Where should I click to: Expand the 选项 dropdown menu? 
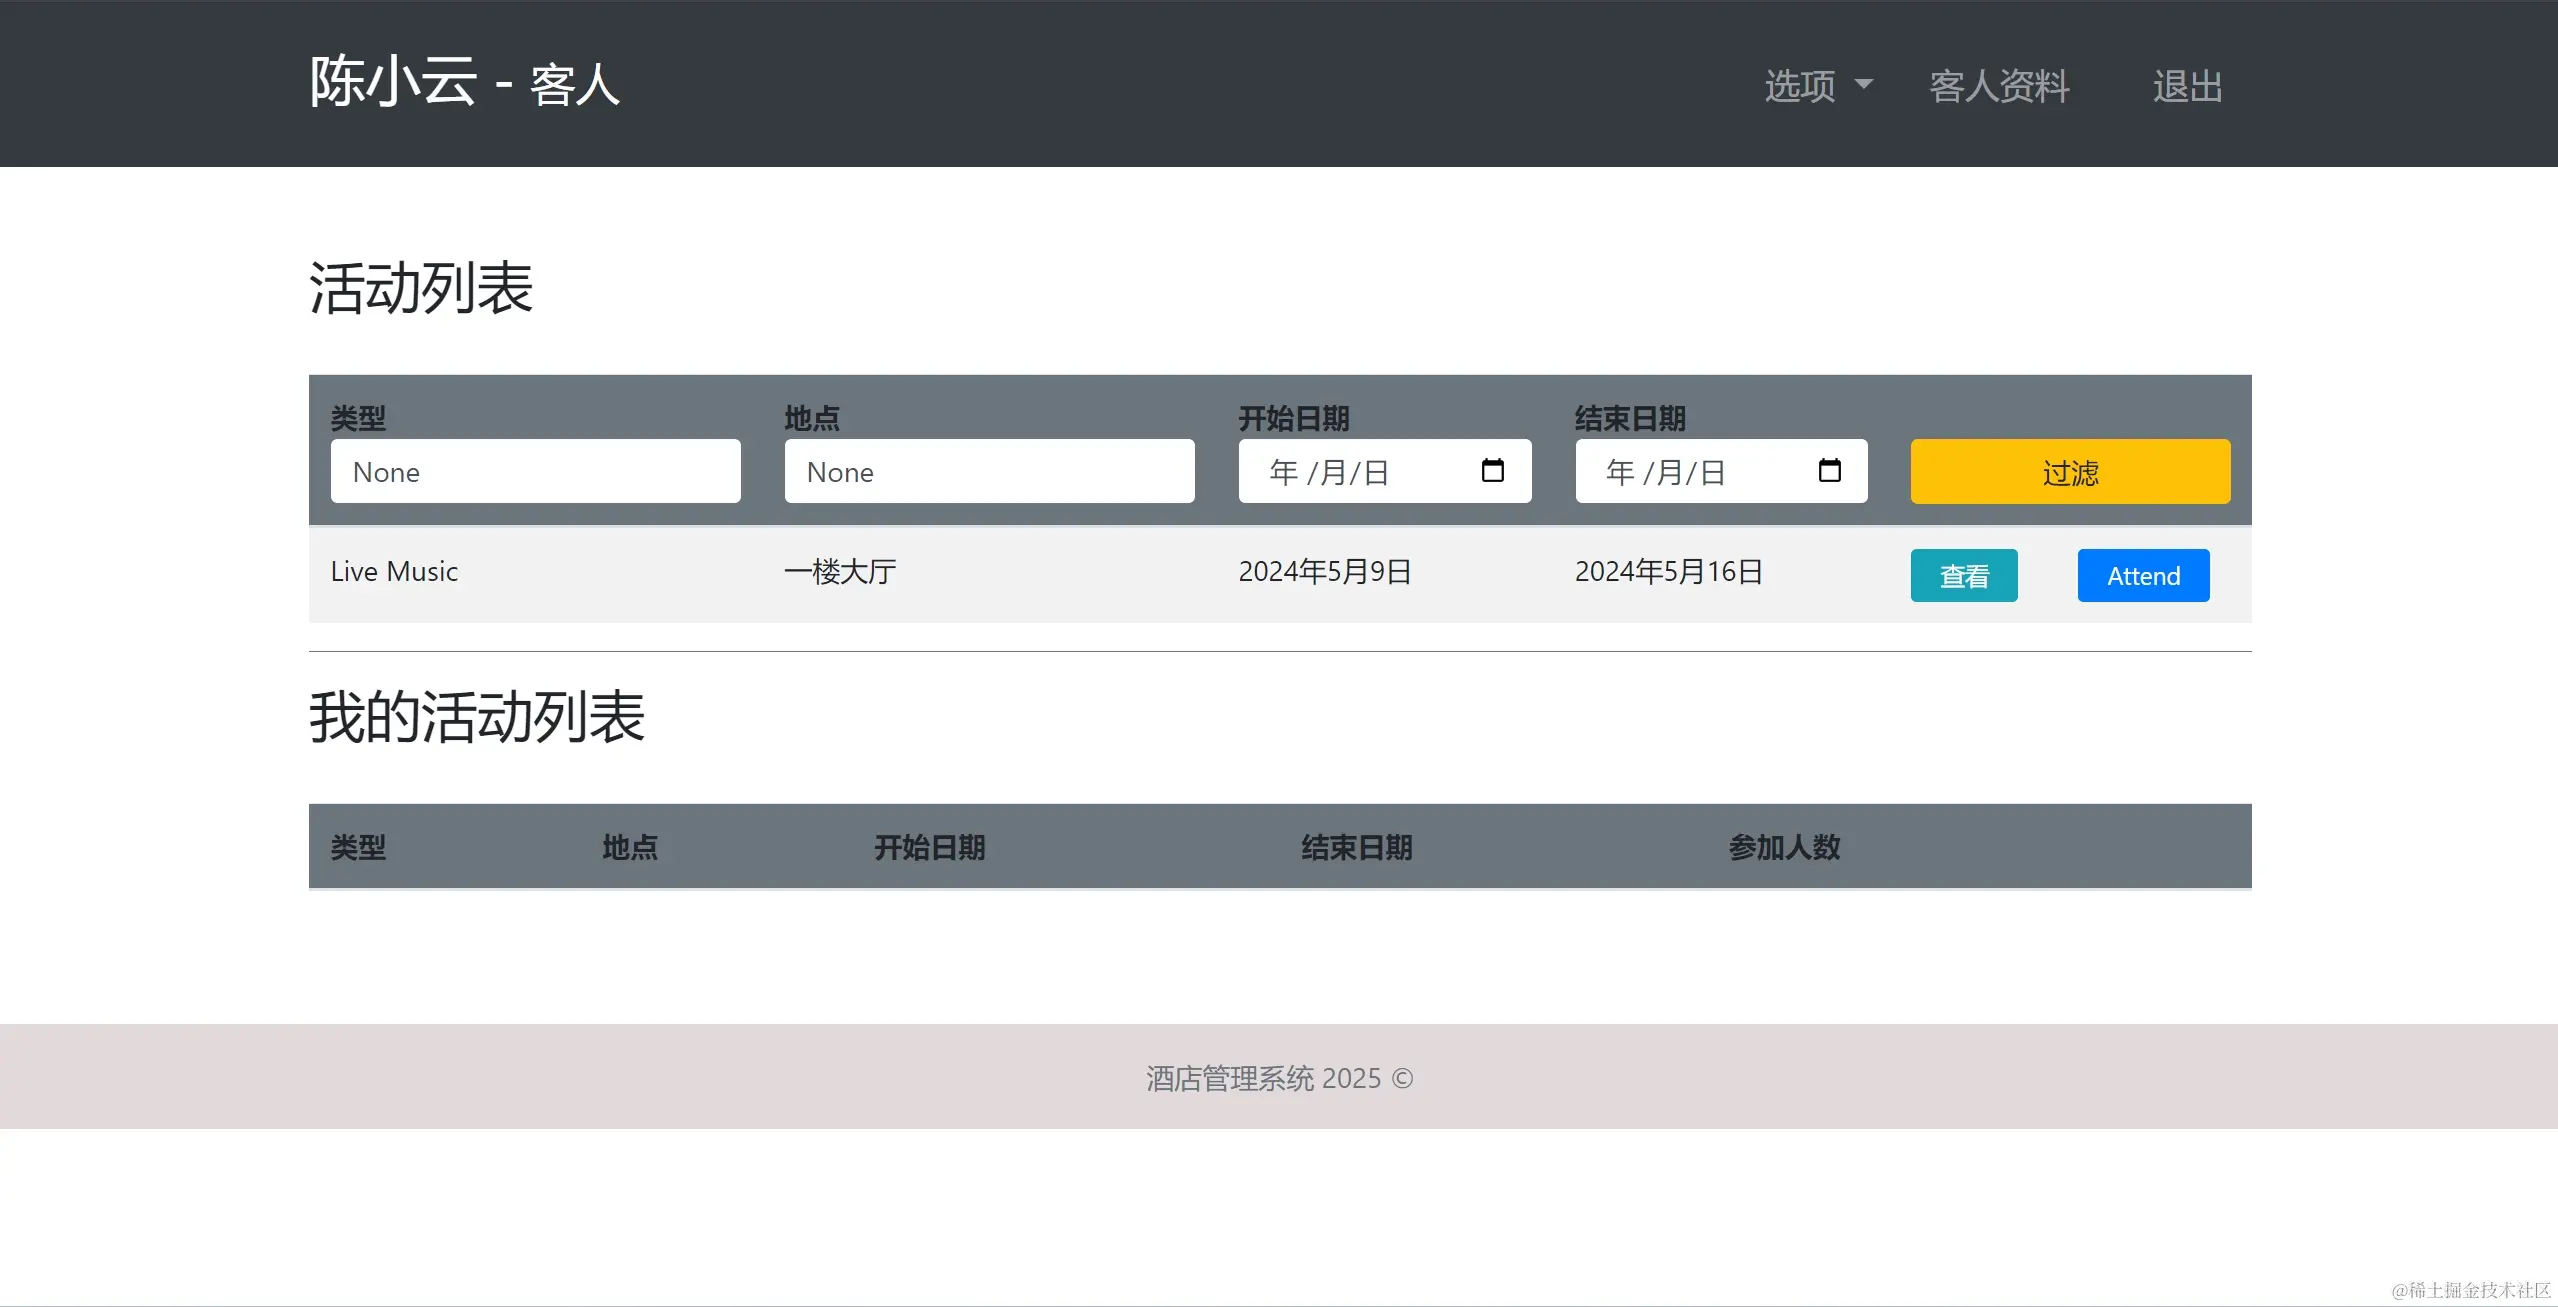pos(1817,86)
